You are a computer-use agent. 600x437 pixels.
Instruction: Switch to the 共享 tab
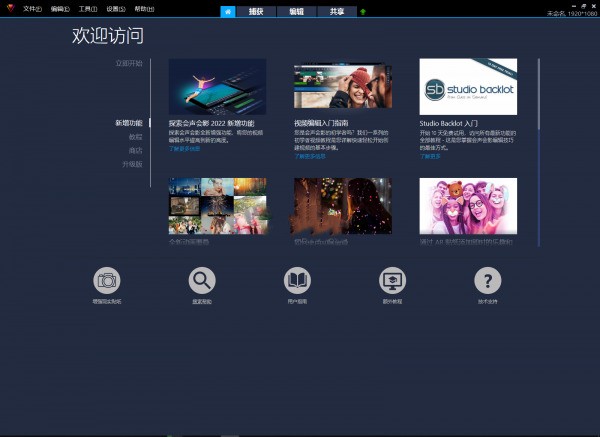point(337,12)
